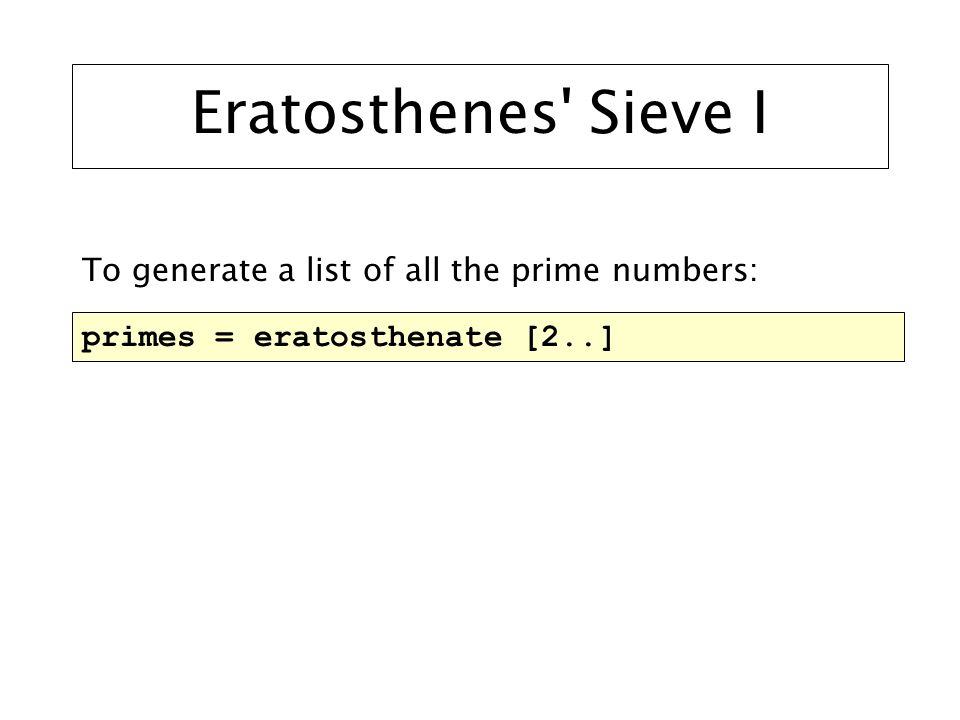Click the word "the" before "prime"
This screenshot has height=720, width=960.
coord(475,269)
